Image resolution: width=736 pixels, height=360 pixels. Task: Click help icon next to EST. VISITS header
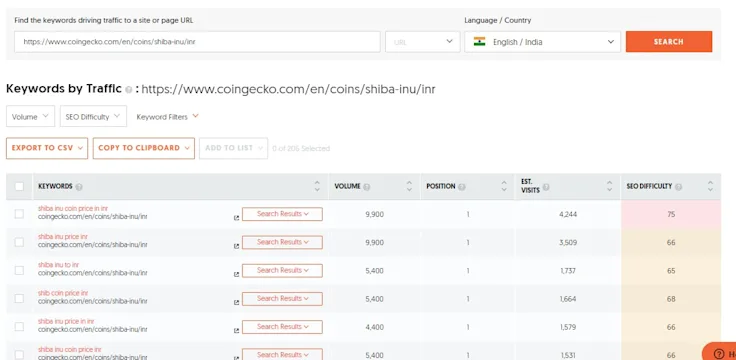[546, 187]
